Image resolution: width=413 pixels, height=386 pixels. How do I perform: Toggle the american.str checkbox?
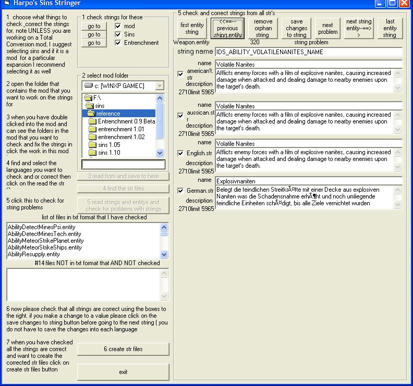pos(180,73)
